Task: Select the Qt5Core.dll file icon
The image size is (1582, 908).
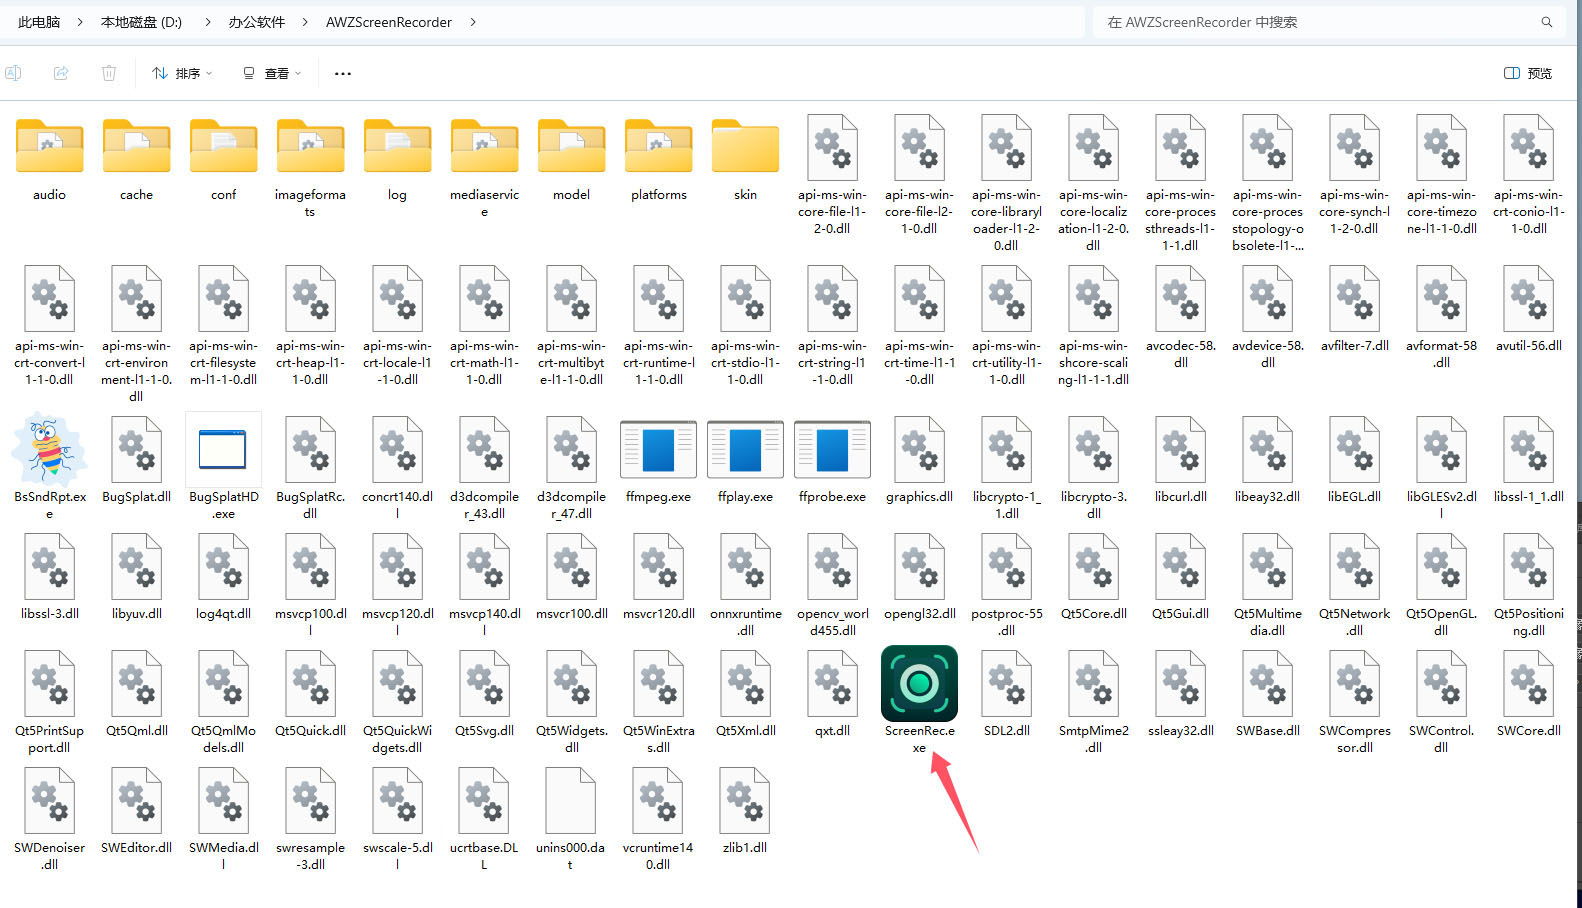Action: click(1093, 566)
